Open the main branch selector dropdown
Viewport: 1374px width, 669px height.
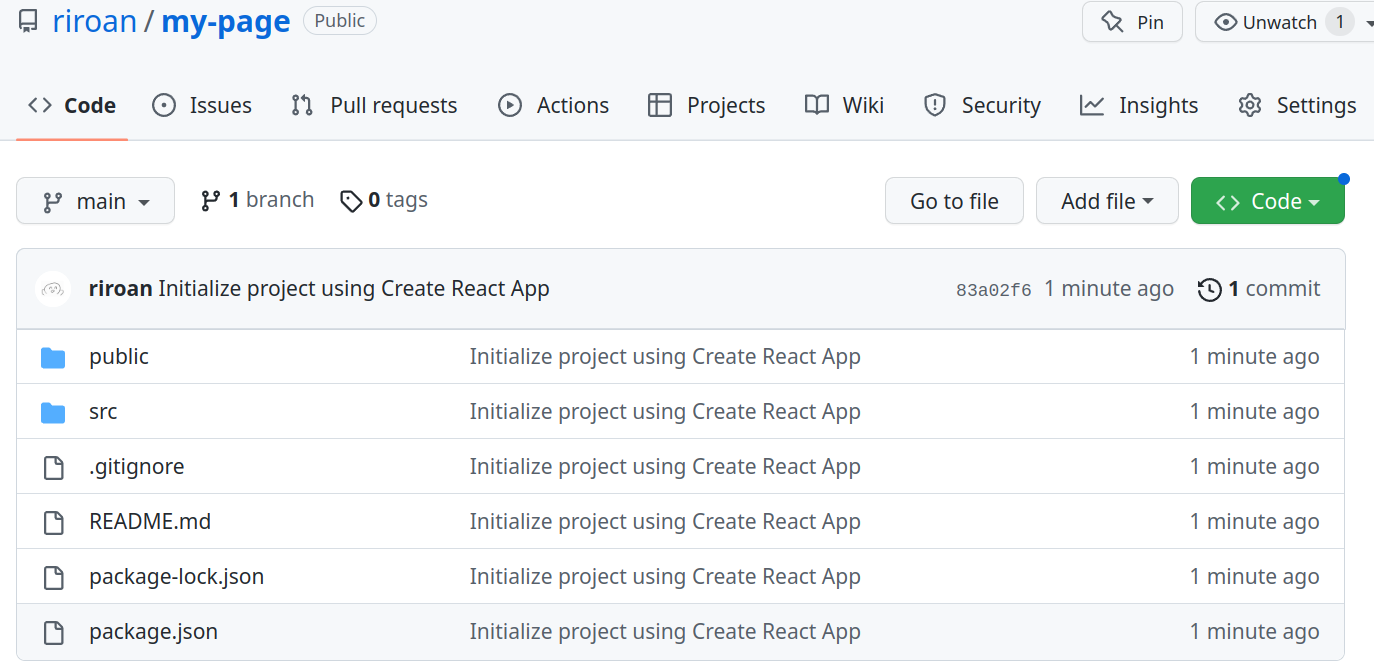tap(96, 201)
